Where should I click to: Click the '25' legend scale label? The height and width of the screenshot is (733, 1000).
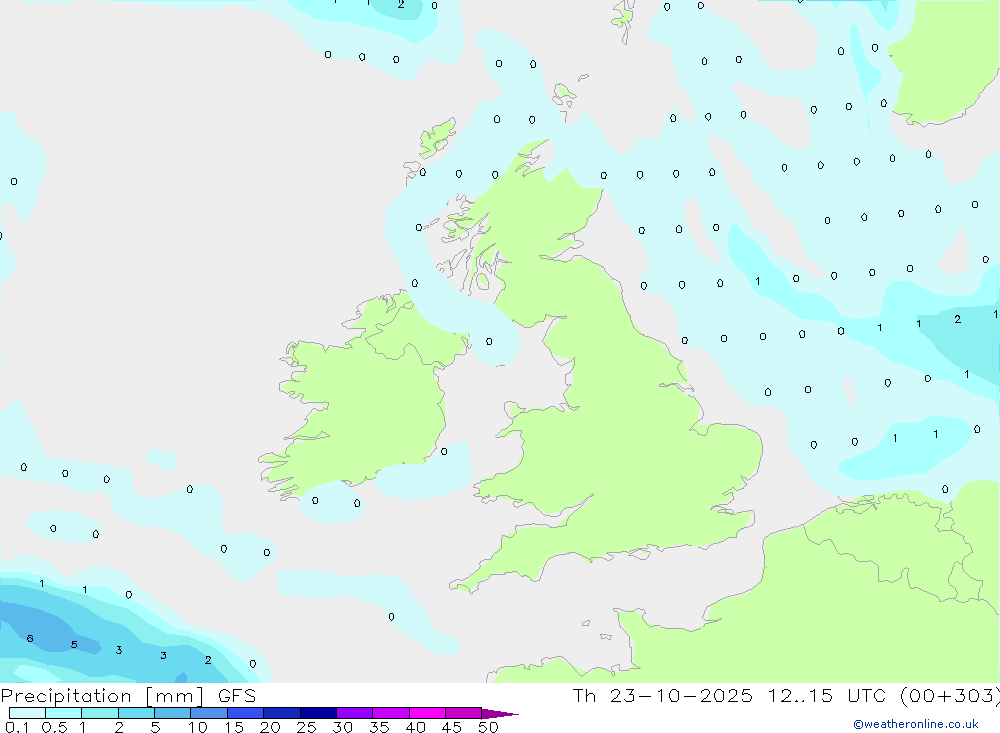(x=306, y=727)
